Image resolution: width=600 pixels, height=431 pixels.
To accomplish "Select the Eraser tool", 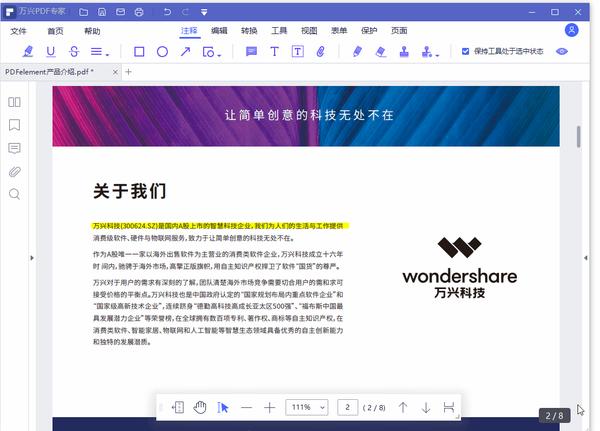I will click(x=380, y=51).
